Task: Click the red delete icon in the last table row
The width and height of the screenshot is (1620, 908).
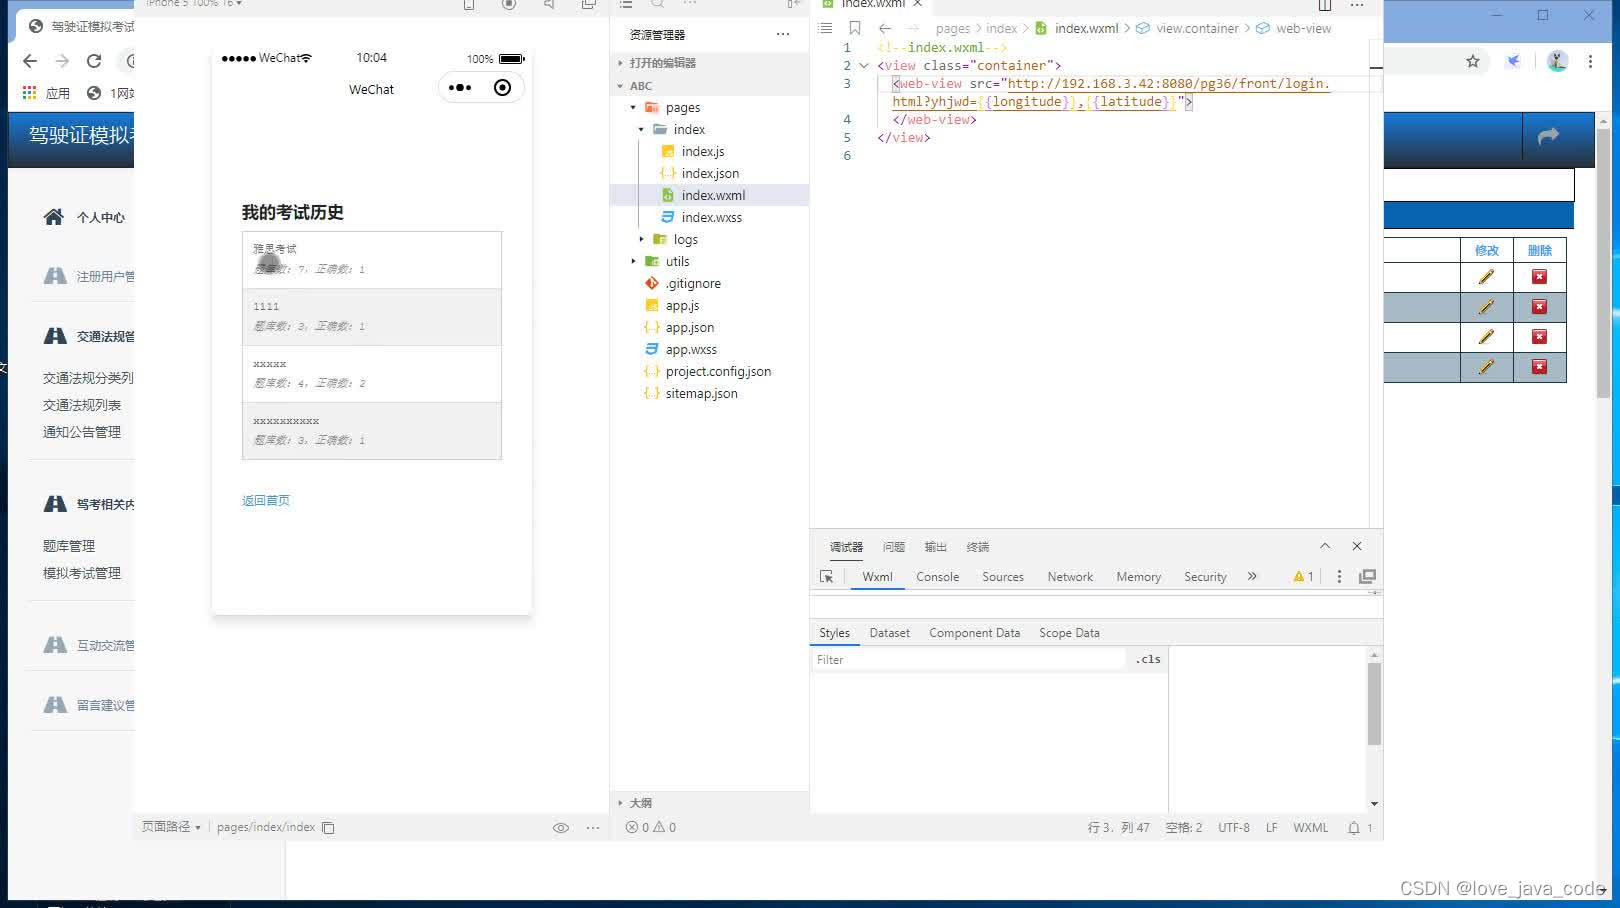Action: 1539,367
